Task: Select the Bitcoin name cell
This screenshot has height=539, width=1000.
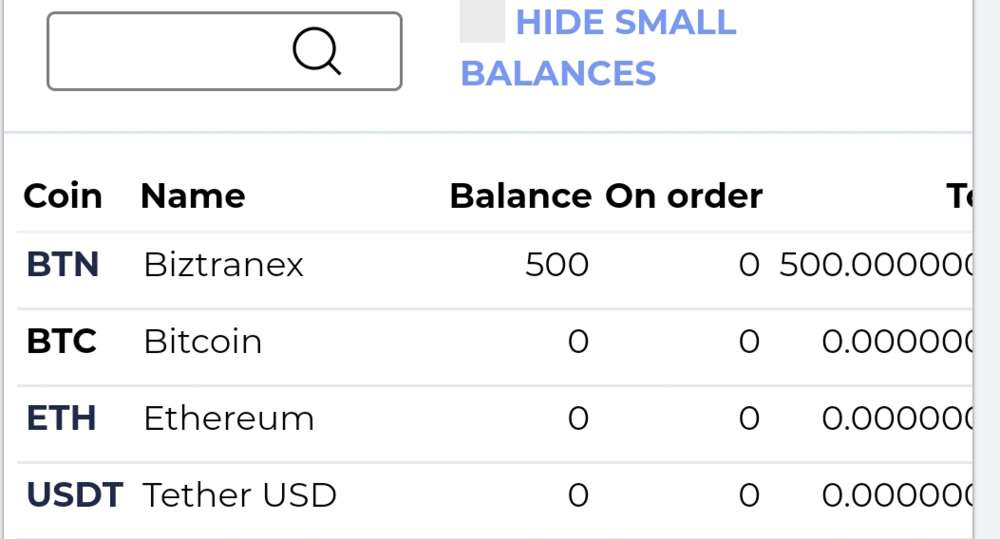Action: click(x=203, y=342)
